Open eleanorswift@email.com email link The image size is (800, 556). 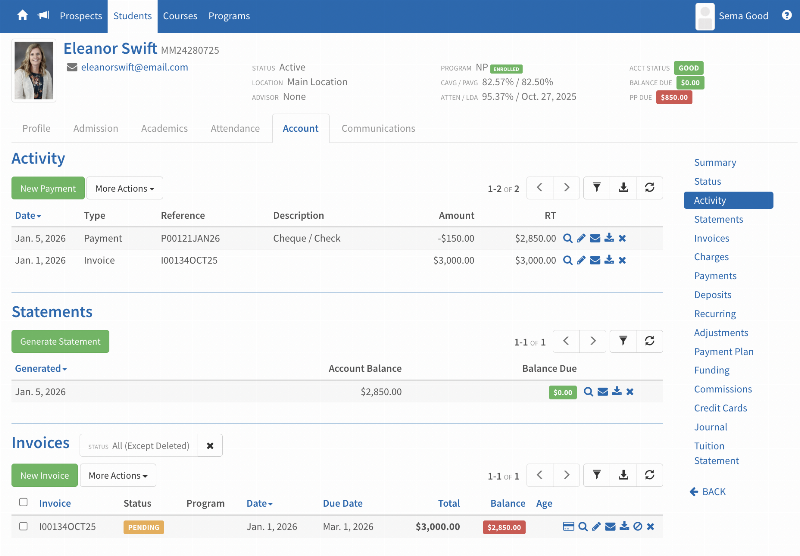[x=134, y=67]
